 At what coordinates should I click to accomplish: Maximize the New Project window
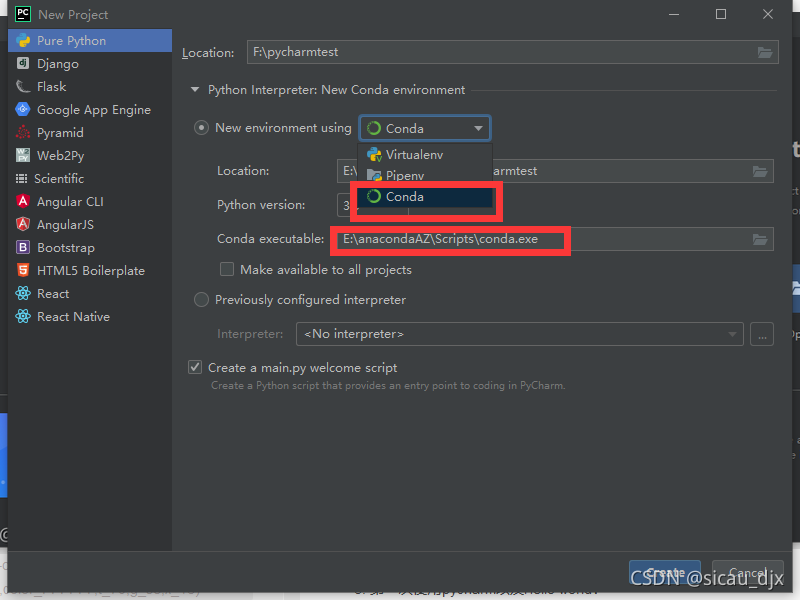[x=721, y=14]
